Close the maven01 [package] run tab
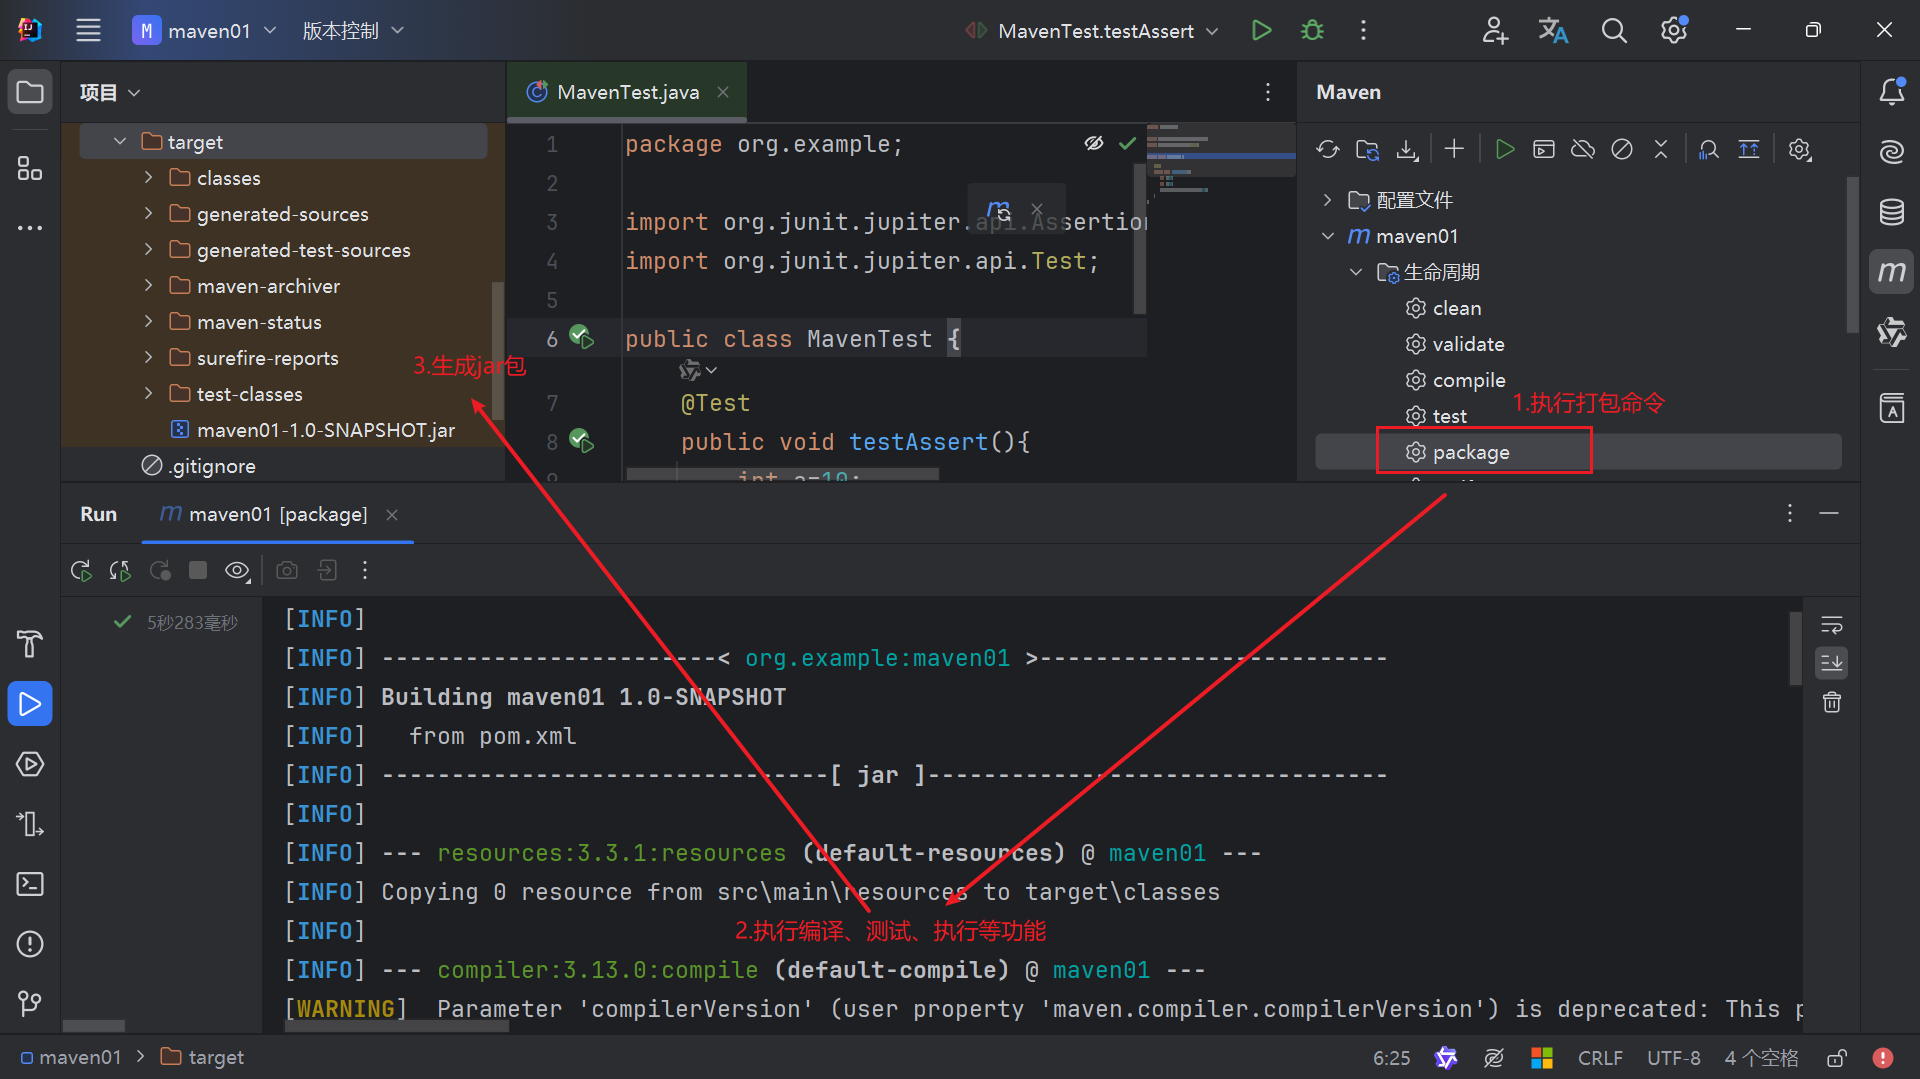The width and height of the screenshot is (1920, 1079). pyautogui.click(x=392, y=514)
